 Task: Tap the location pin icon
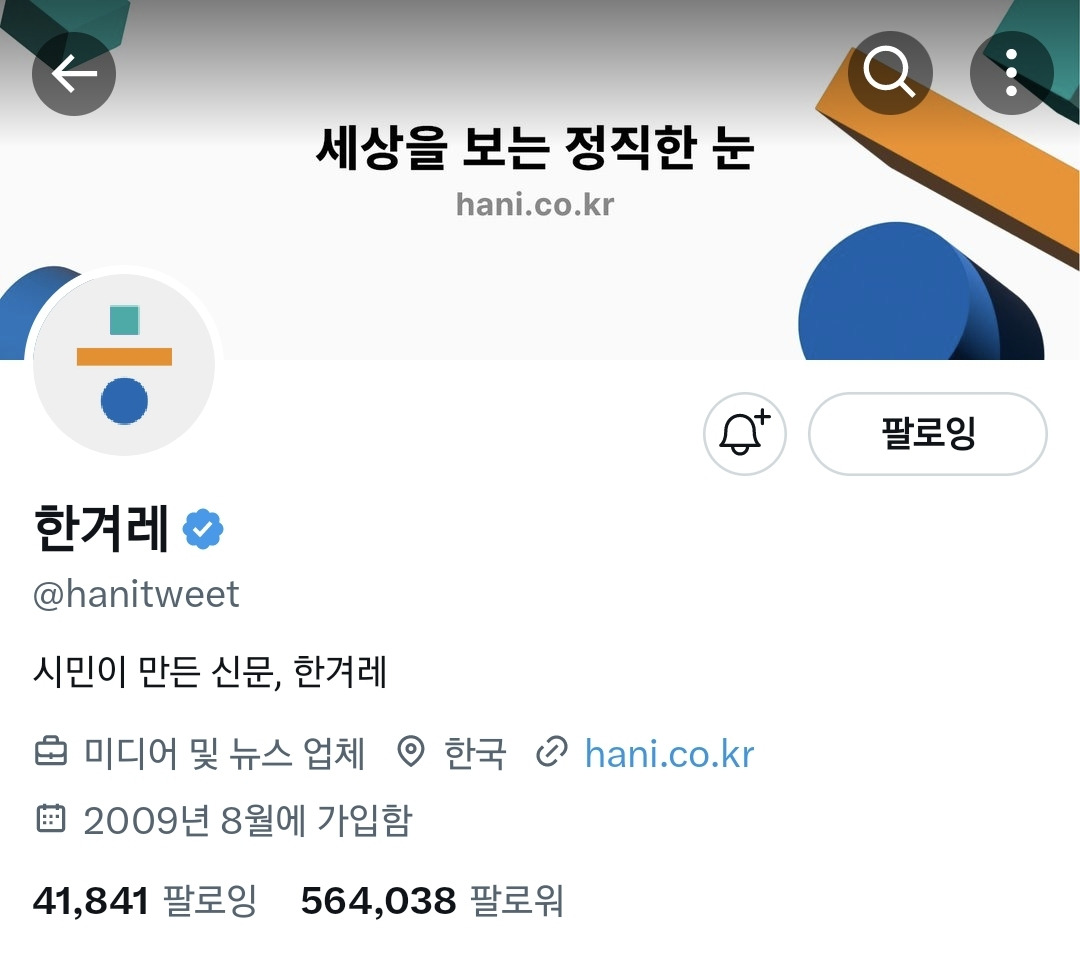(x=411, y=751)
